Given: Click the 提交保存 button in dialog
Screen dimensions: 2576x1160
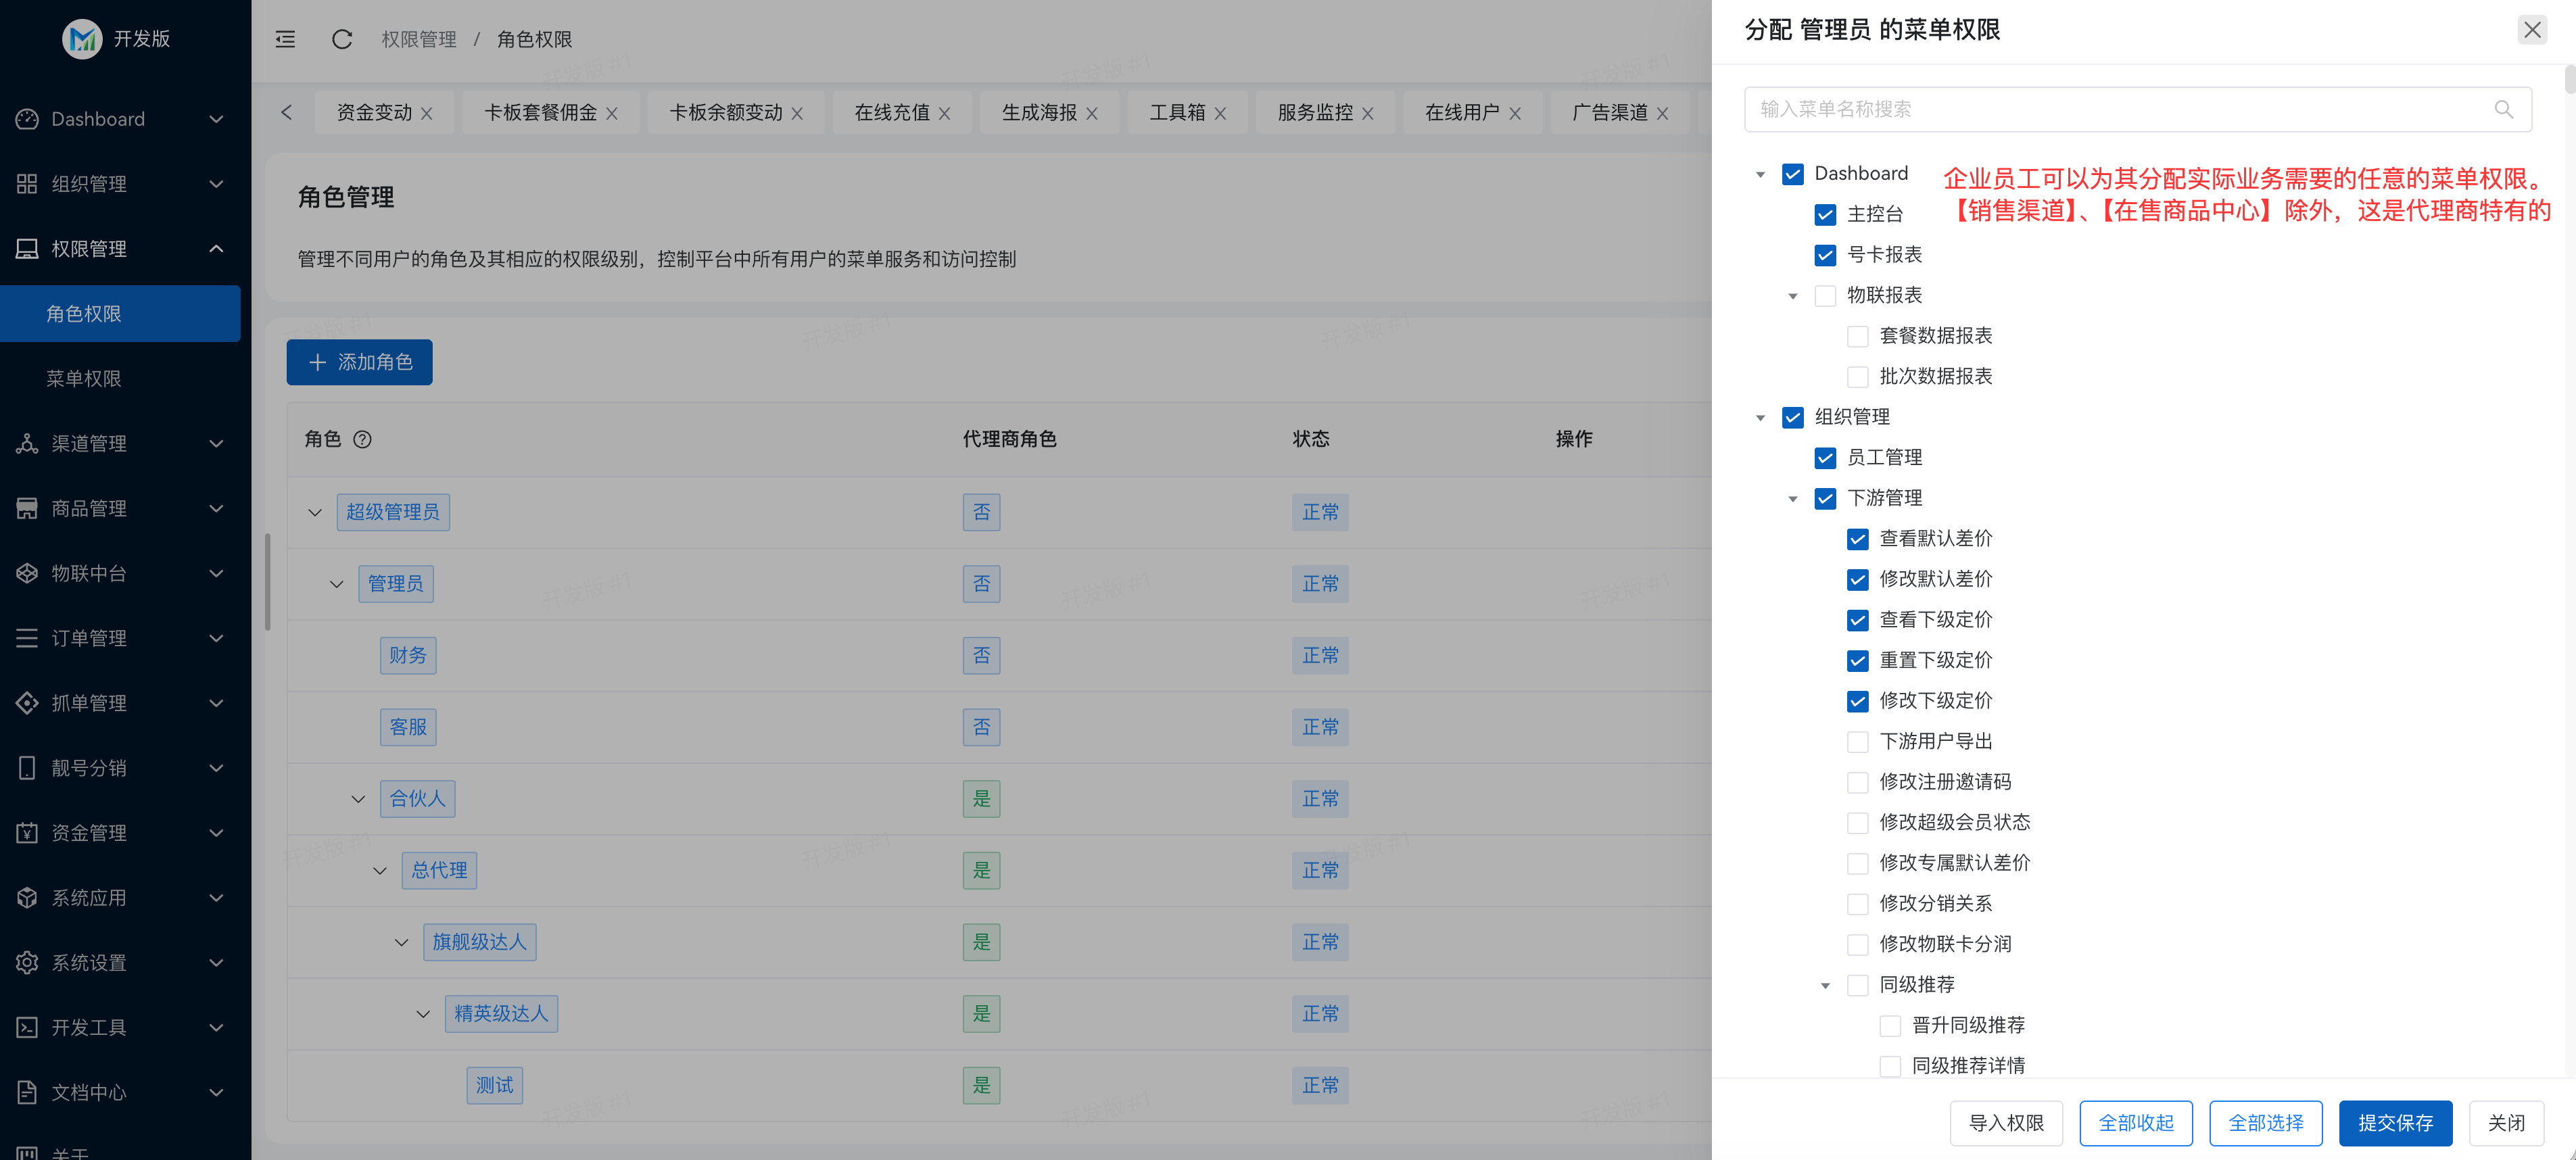Looking at the screenshot, I should (2395, 1123).
